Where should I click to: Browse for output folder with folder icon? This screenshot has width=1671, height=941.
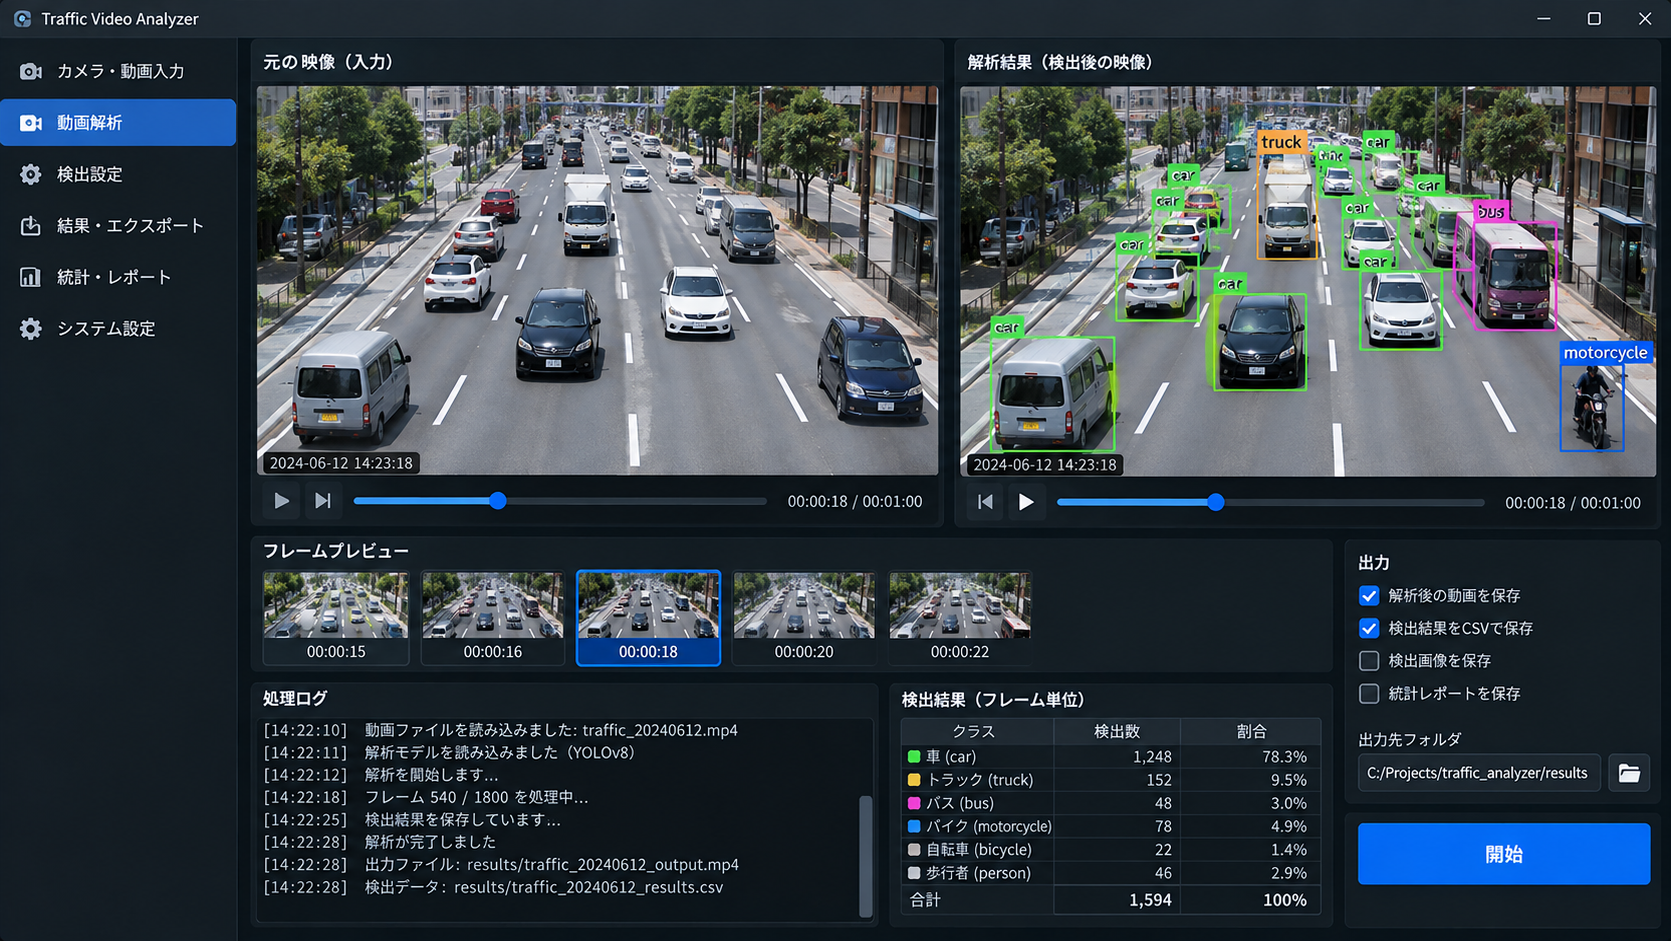coord(1629,773)
